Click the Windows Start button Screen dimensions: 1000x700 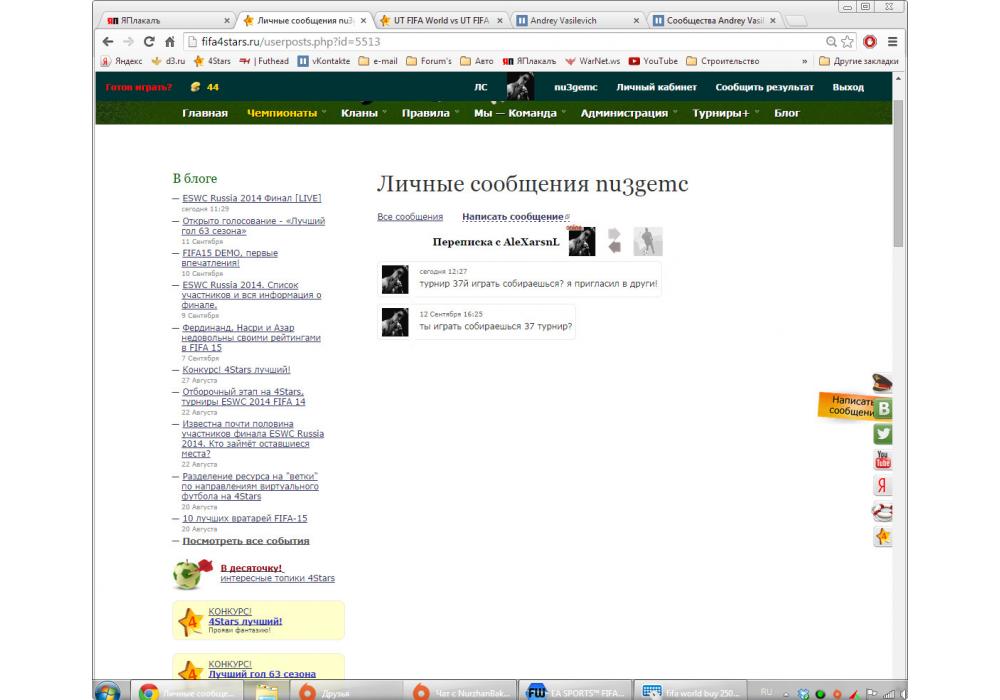(x=108, y=691)
